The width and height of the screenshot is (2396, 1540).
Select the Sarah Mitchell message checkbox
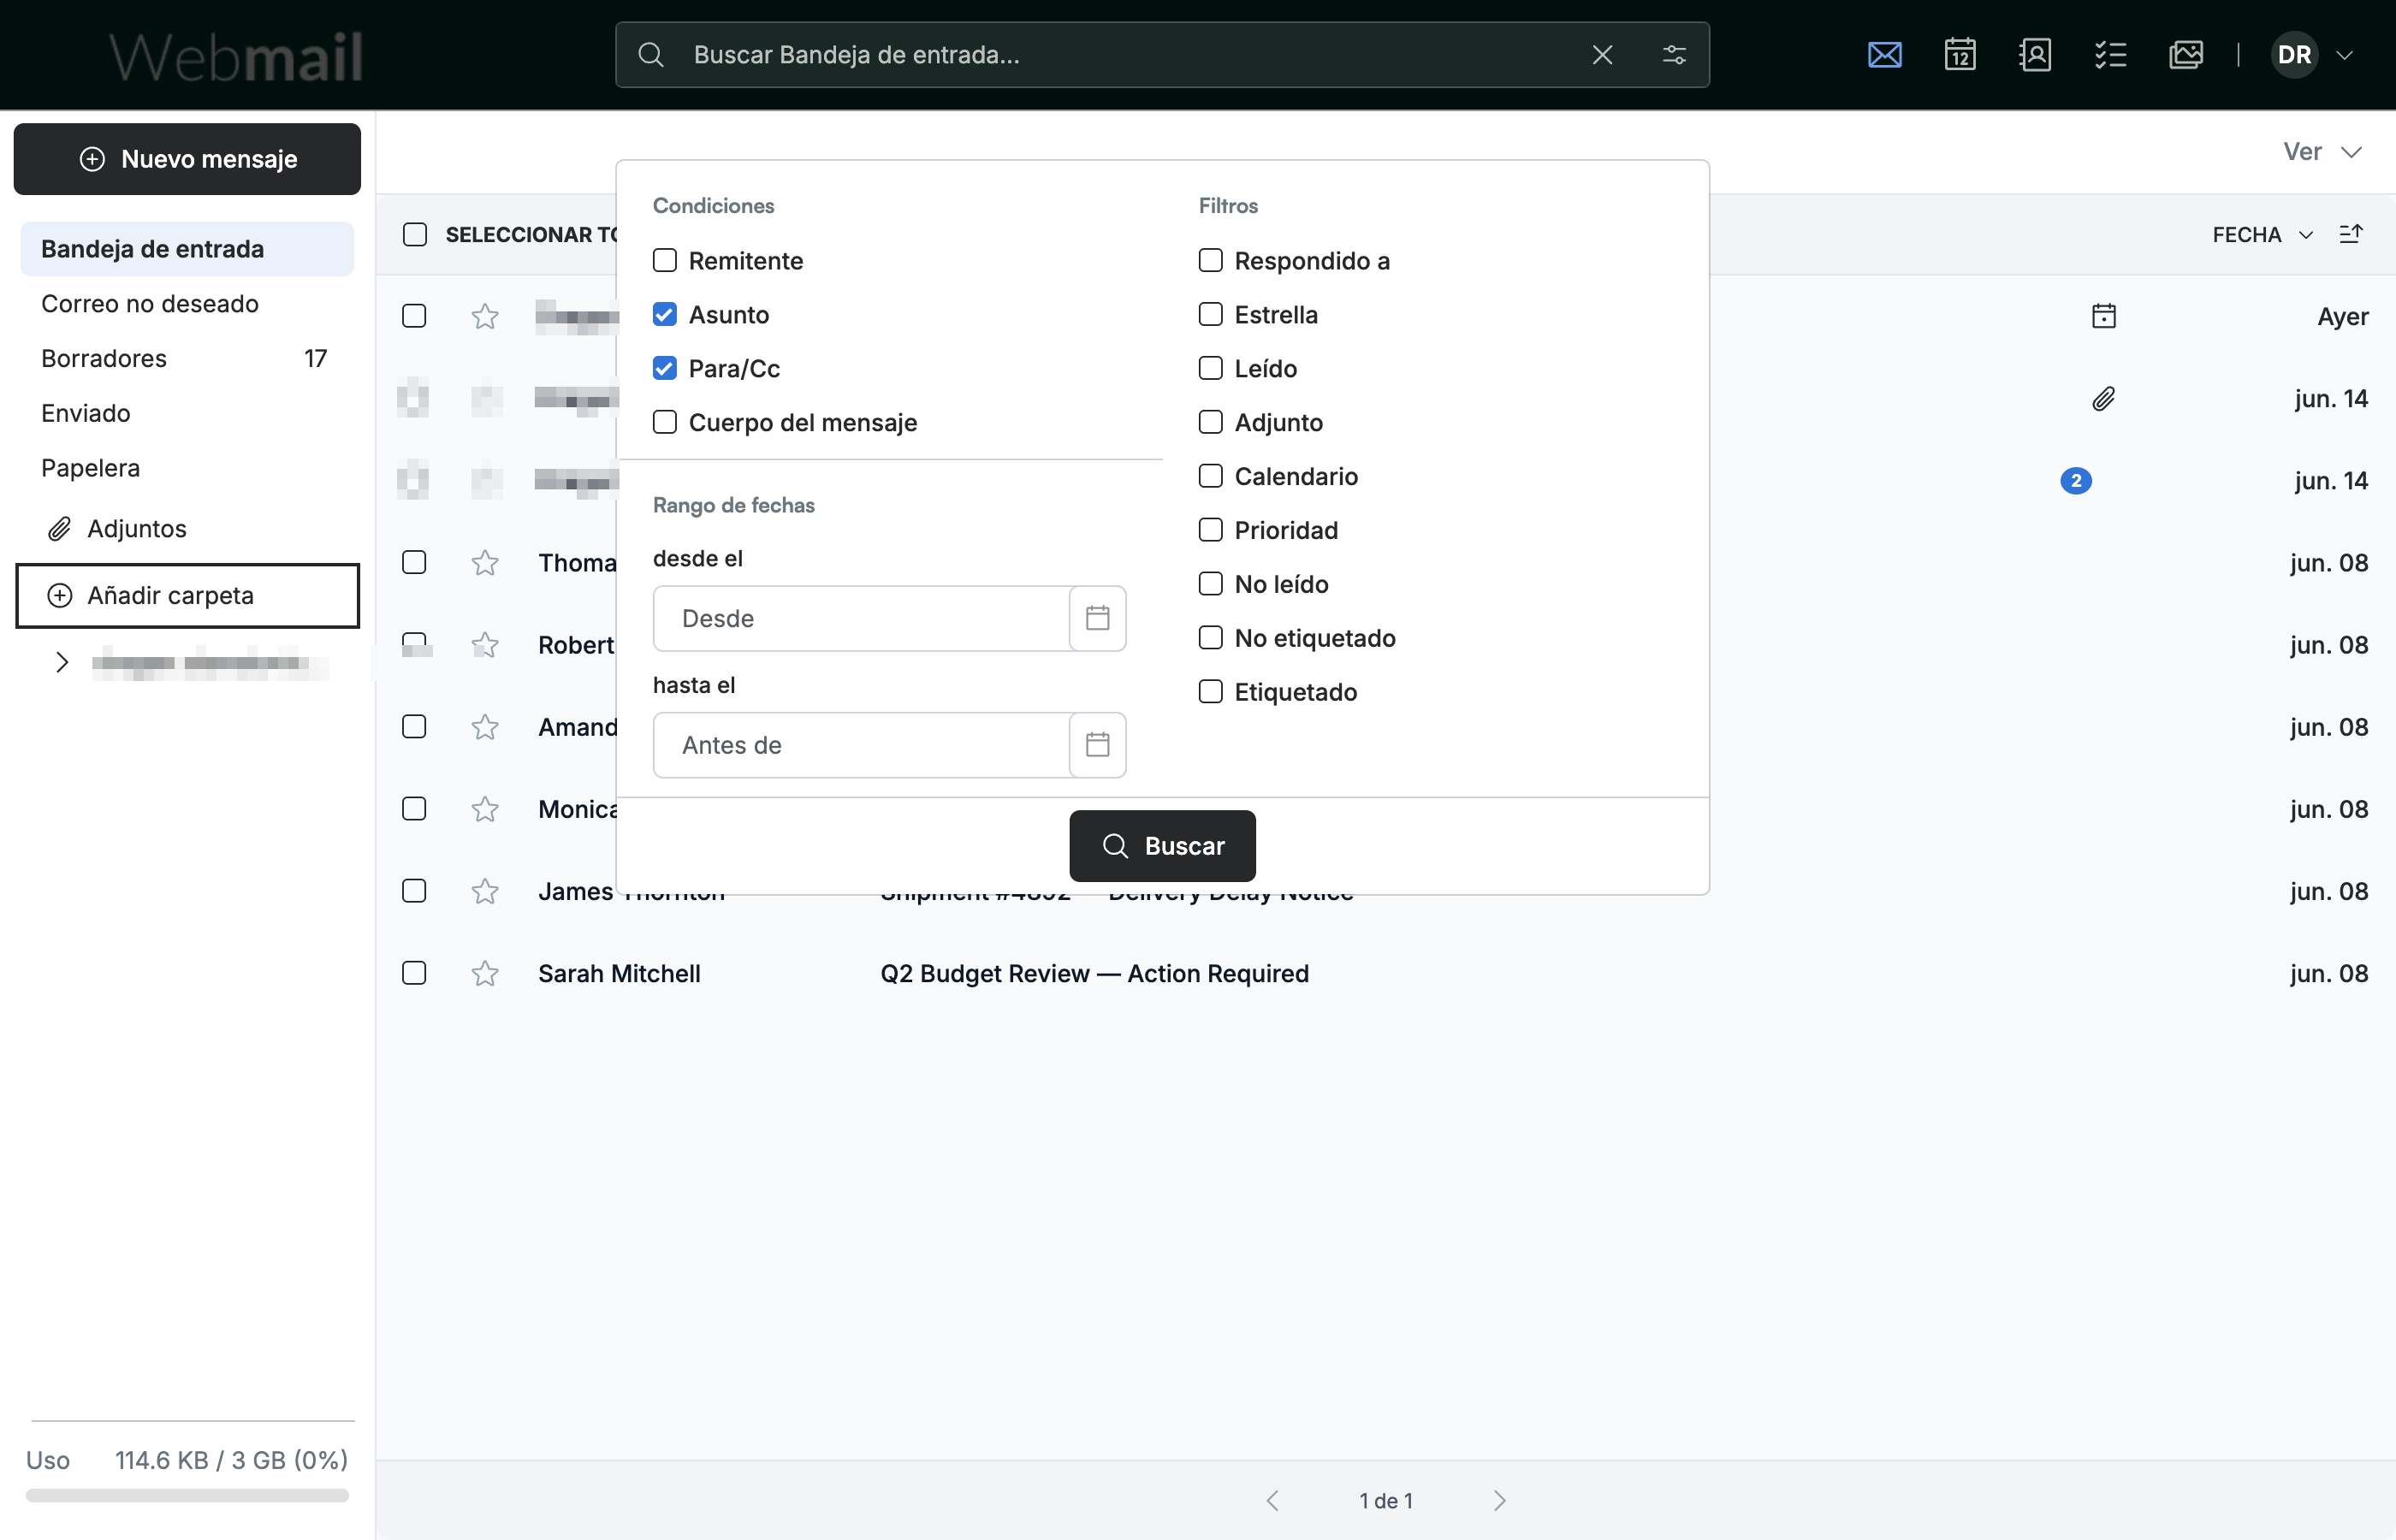tap(414, 973)
